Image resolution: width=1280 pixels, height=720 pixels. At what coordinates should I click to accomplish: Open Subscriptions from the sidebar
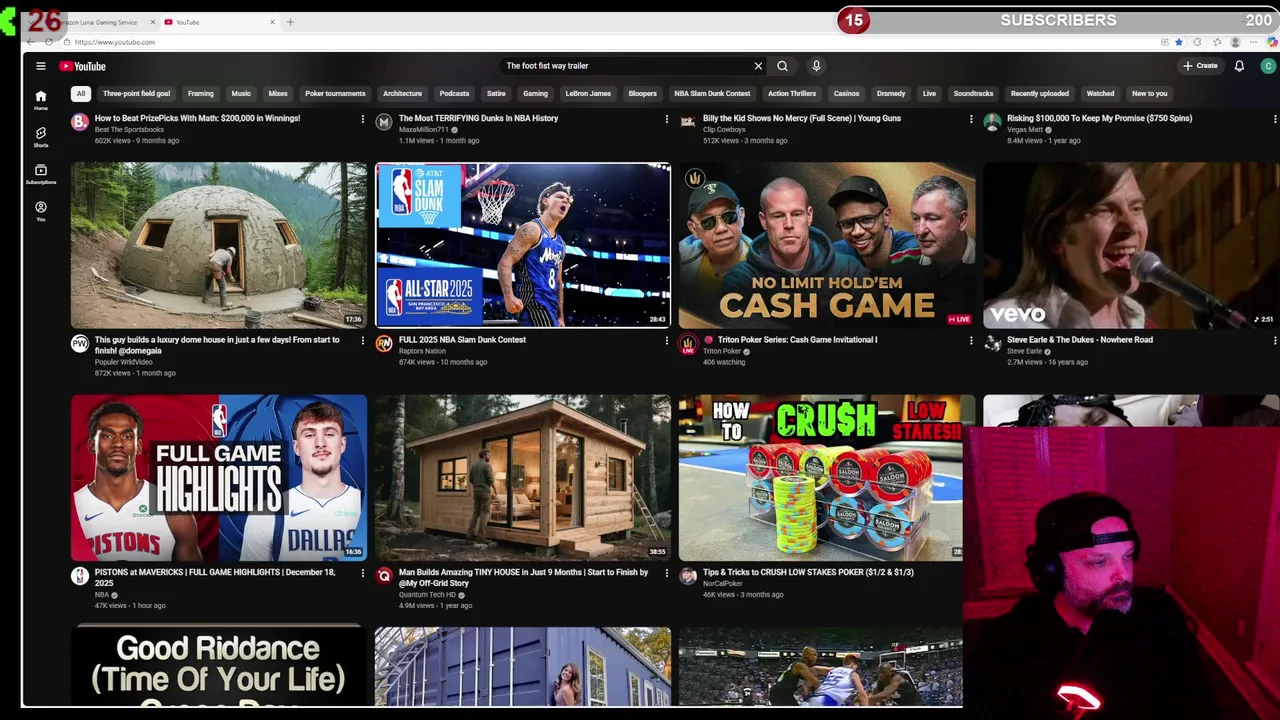(x=41, y=174)
